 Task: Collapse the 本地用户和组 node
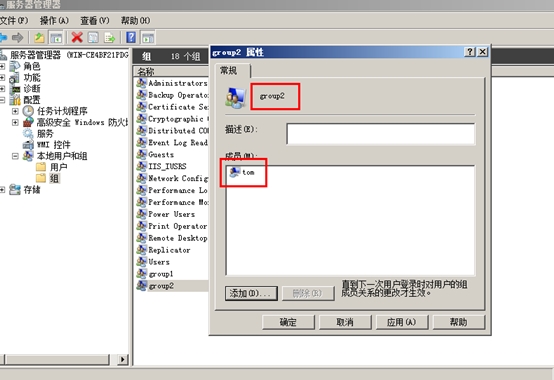pyautogui.click(x=15, y=156)
